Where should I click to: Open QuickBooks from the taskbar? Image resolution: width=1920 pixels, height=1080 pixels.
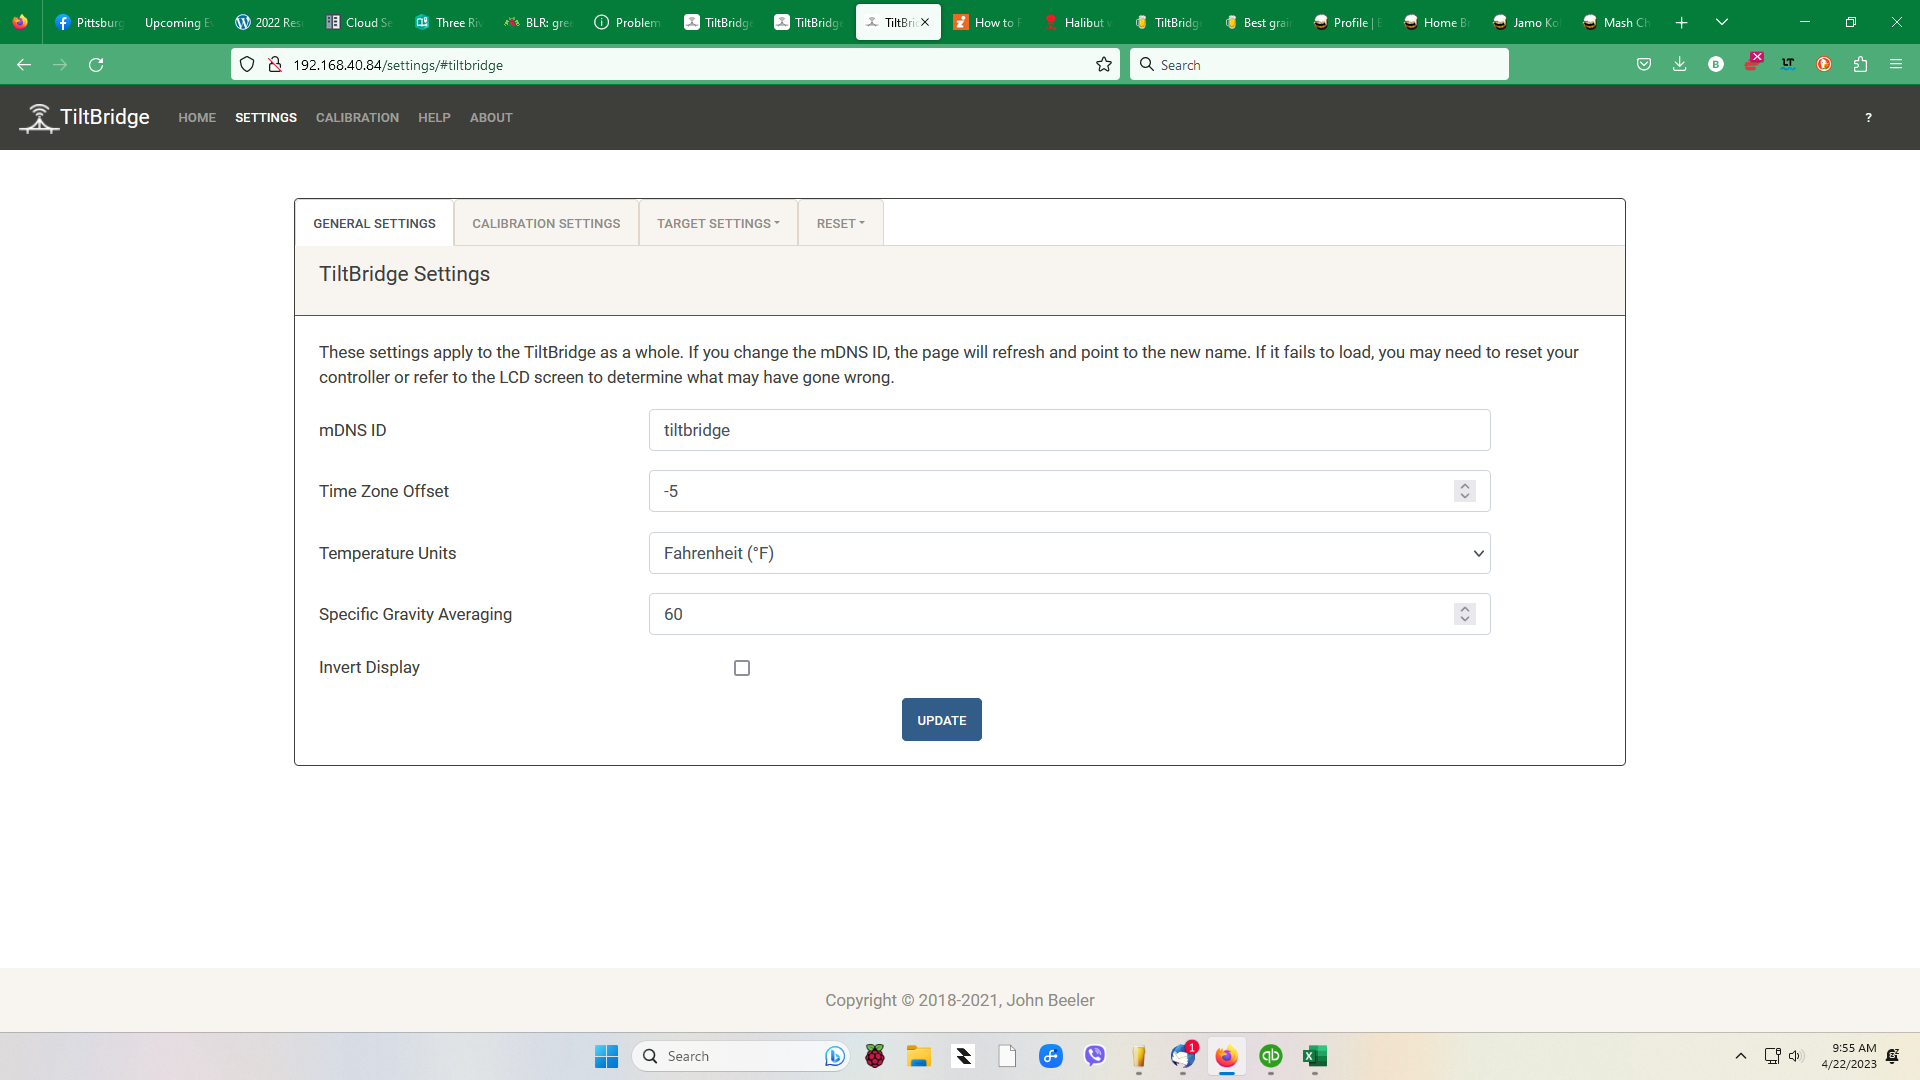click(x=1271, y=1056)
